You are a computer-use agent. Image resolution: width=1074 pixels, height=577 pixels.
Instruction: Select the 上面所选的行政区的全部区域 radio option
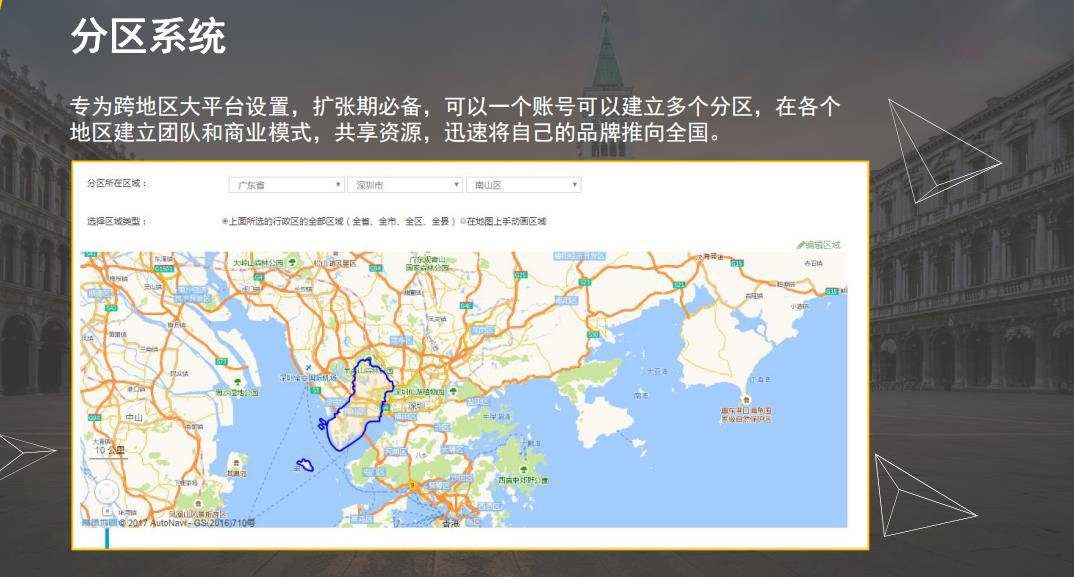[225, 221]
